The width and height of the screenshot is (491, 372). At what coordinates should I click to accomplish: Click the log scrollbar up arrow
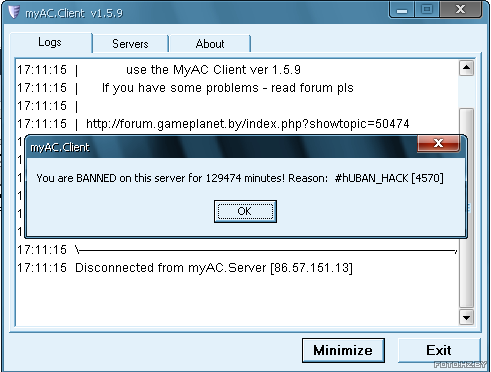(466, 68)
